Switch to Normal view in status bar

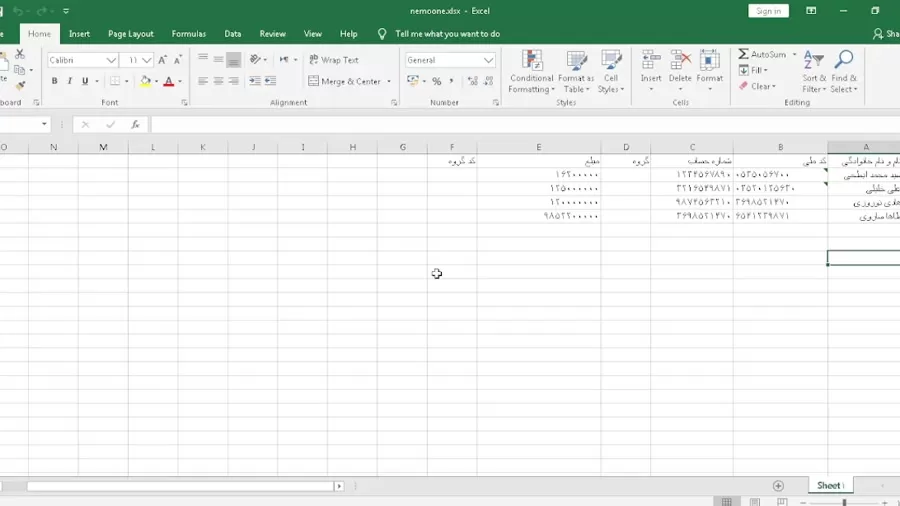tap(727, 502)
